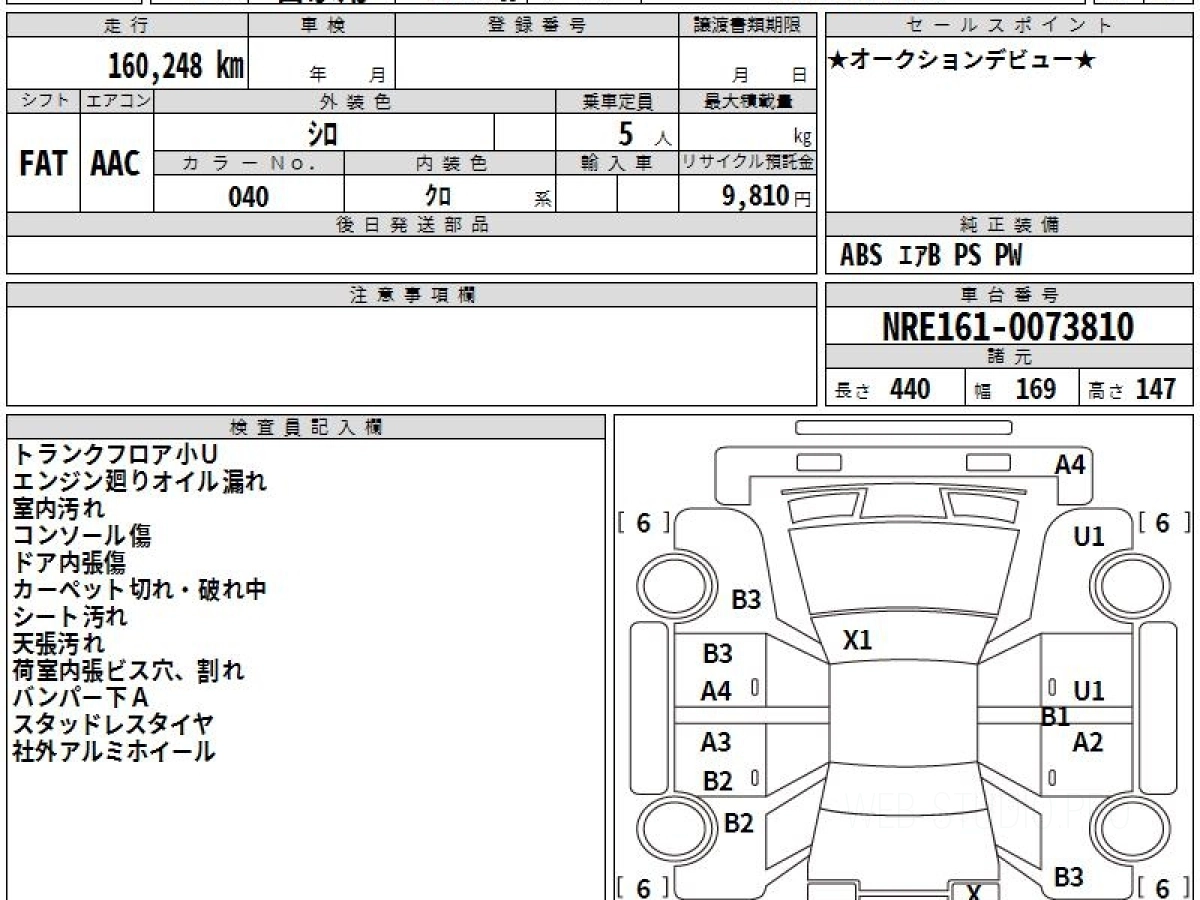
Task: Click the exterior color value シロ
Action: 323,133
